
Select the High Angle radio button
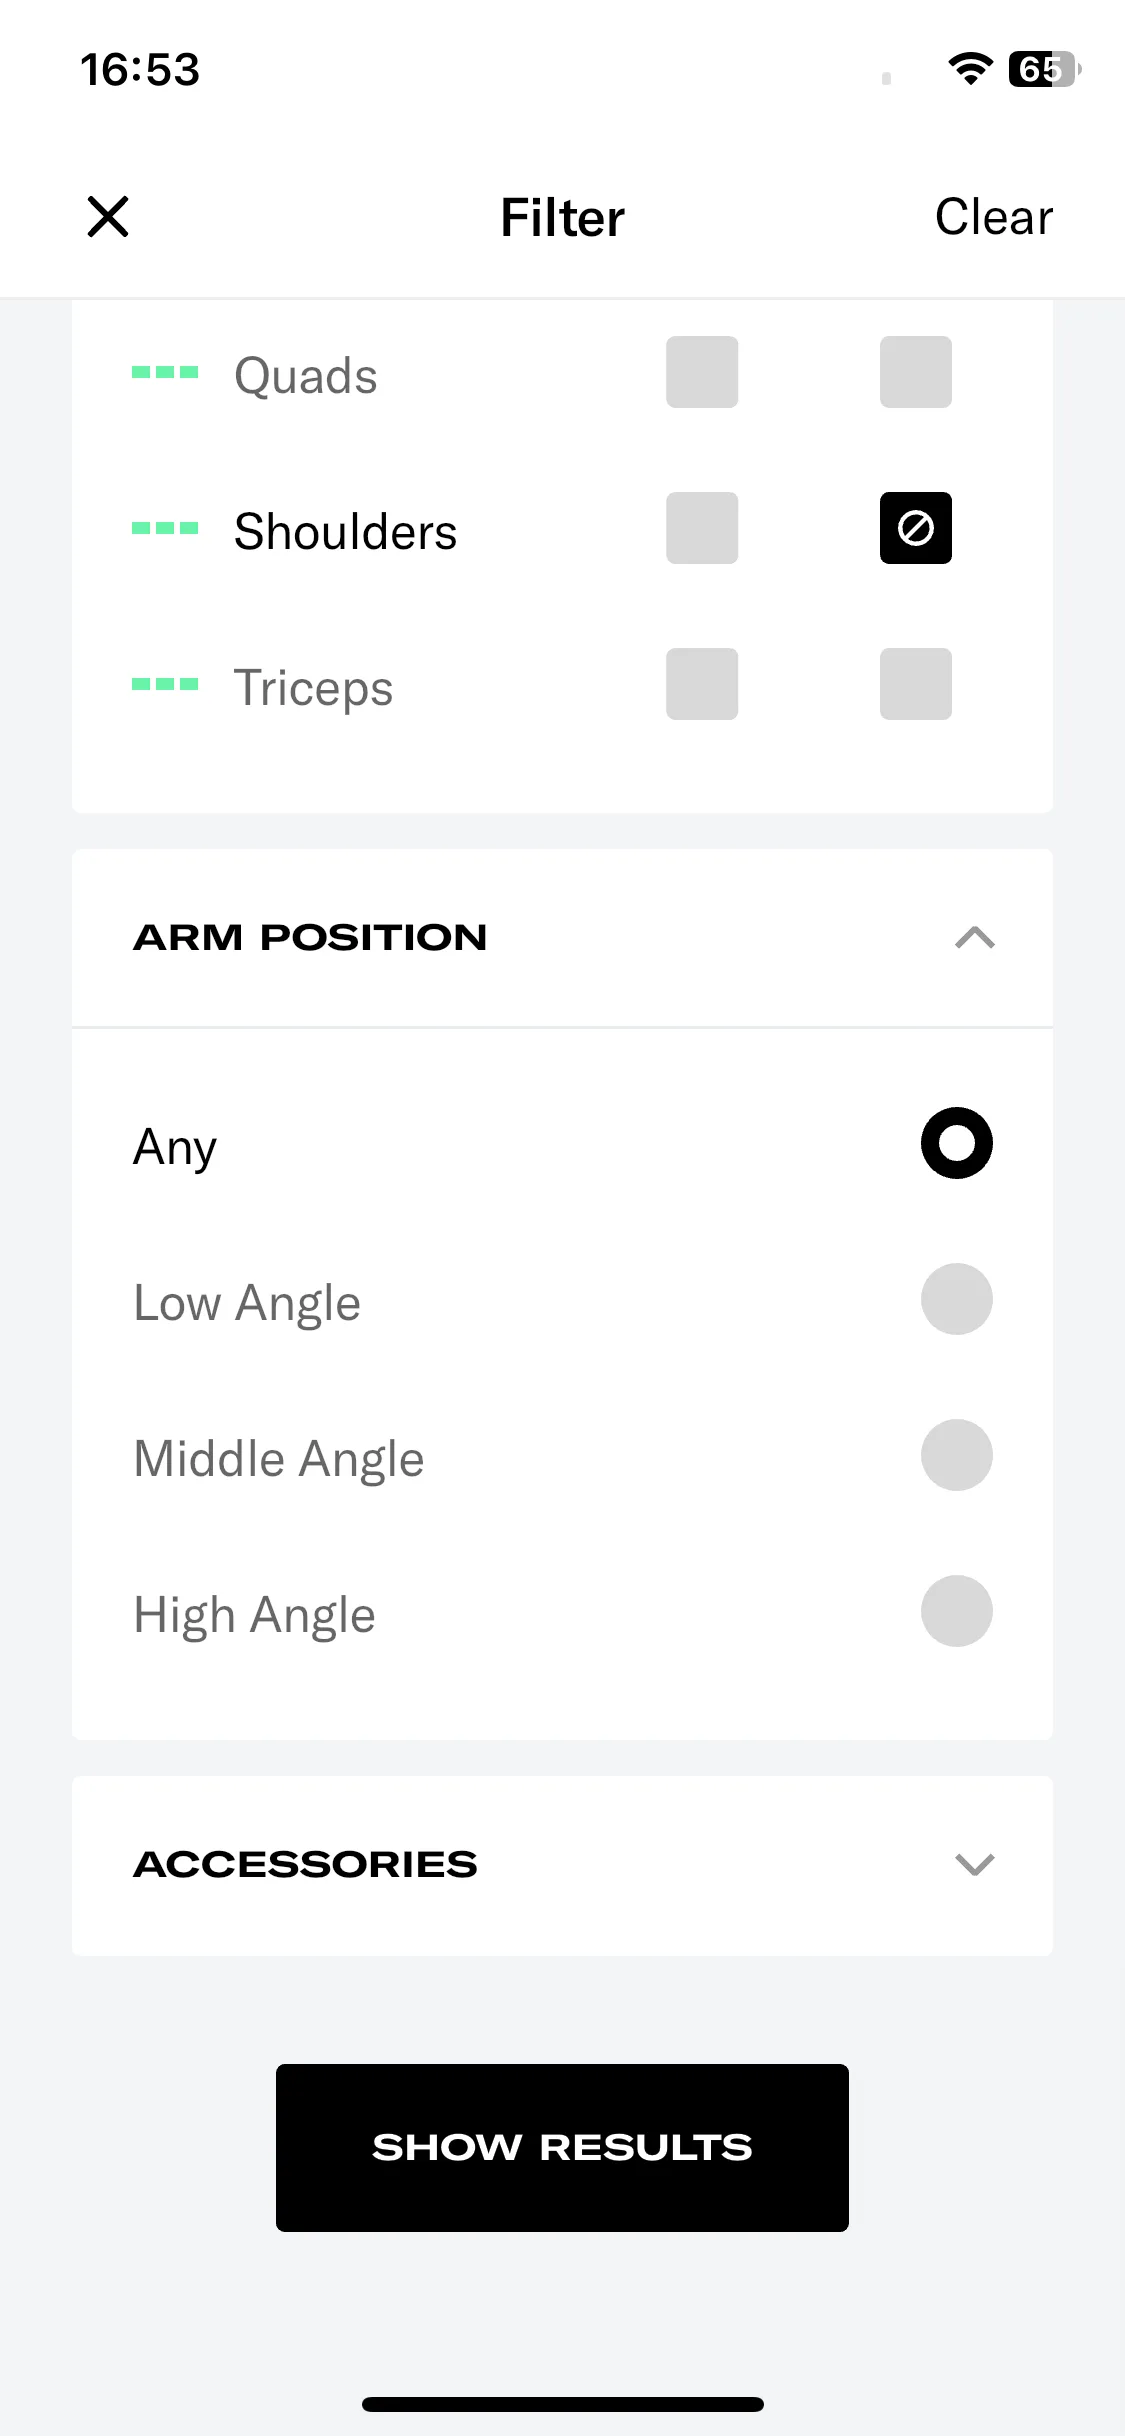point(957,1611)
